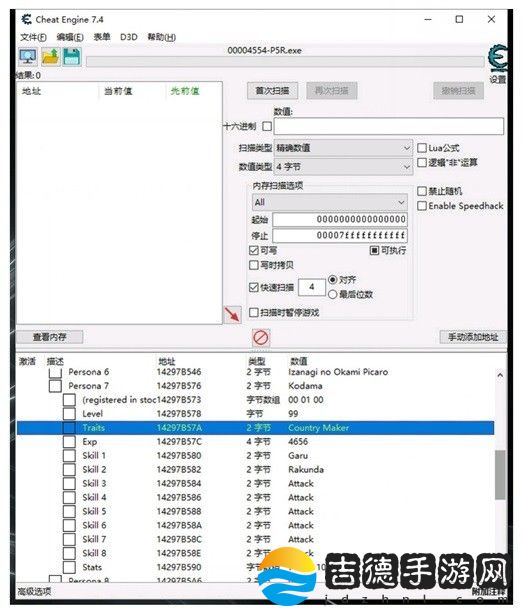524x612 pixels.
Task: Open 高级选项 at the bottom
Action: (34, 591)
